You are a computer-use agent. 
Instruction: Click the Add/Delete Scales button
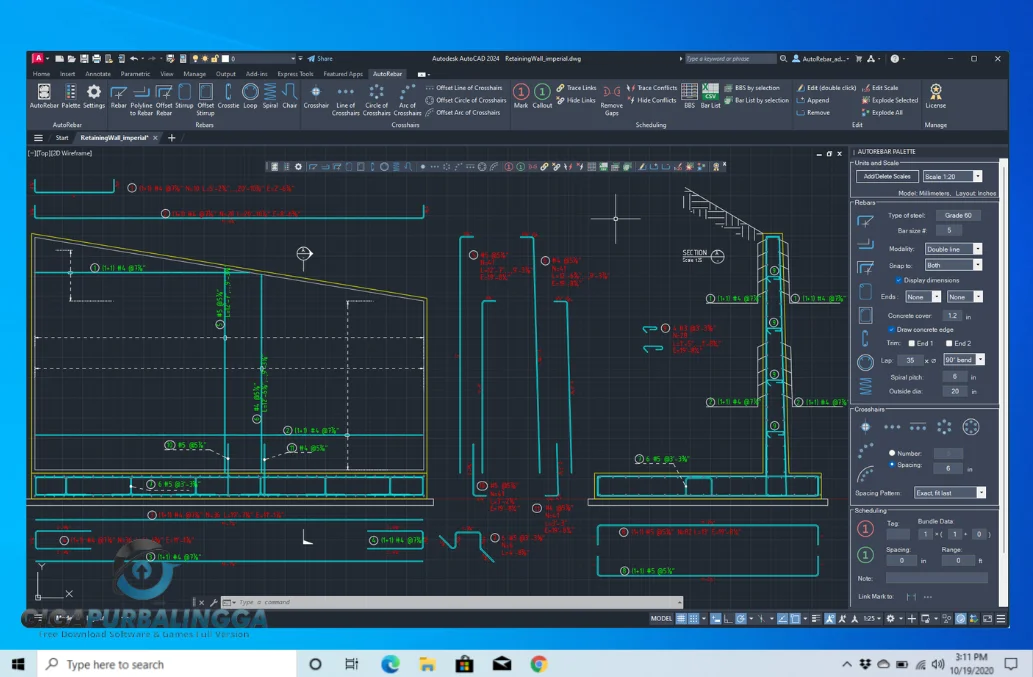click(887, 176)
